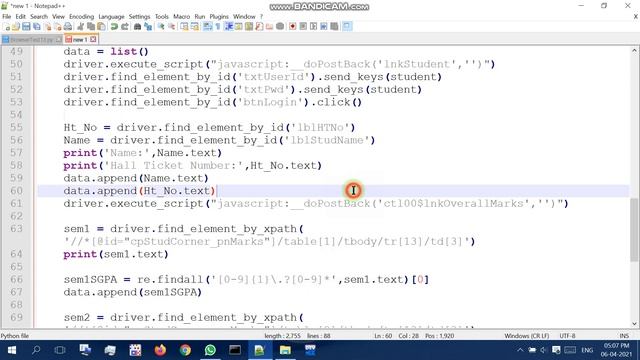Click the Folder as Workspace icon
The image size is (640, 360).
point(269,27)
